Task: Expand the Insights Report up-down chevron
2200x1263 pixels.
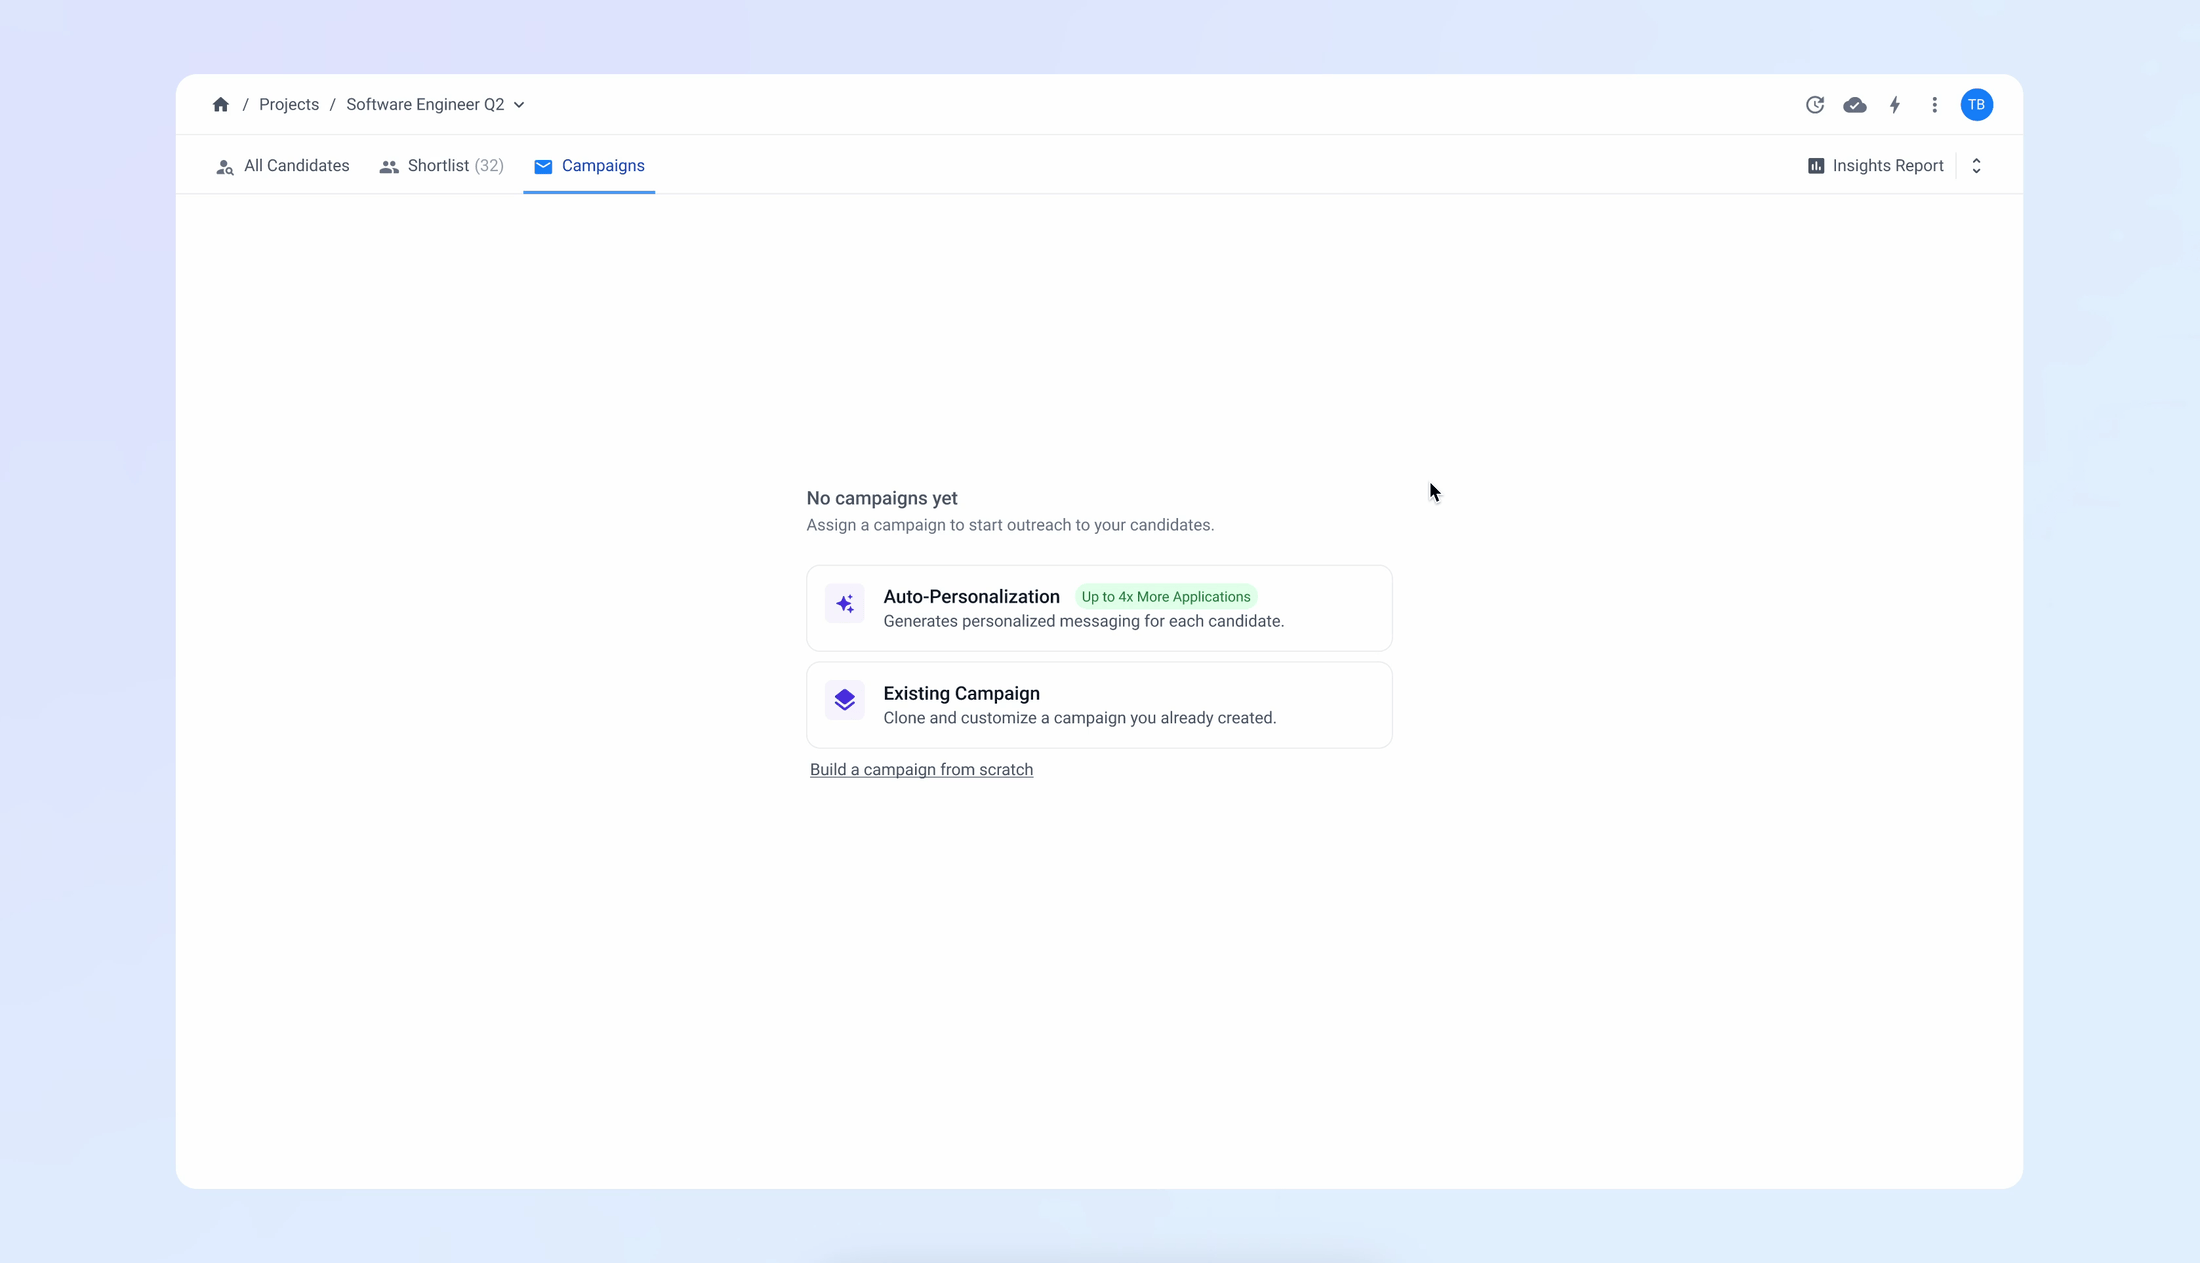Action: pyautogui.click(x=1976, y=166)
